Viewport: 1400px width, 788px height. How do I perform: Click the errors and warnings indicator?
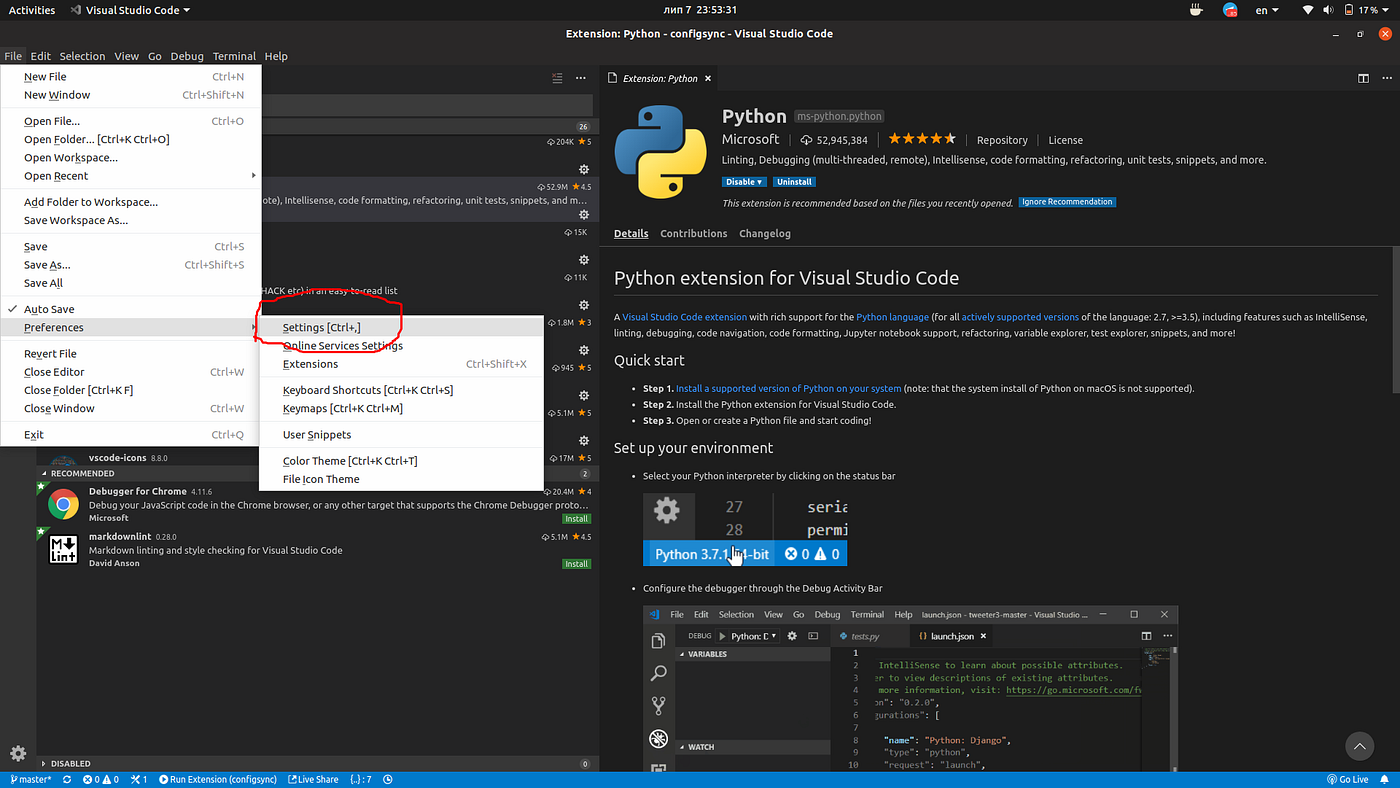pyautogui.click(x=100, y=779)
